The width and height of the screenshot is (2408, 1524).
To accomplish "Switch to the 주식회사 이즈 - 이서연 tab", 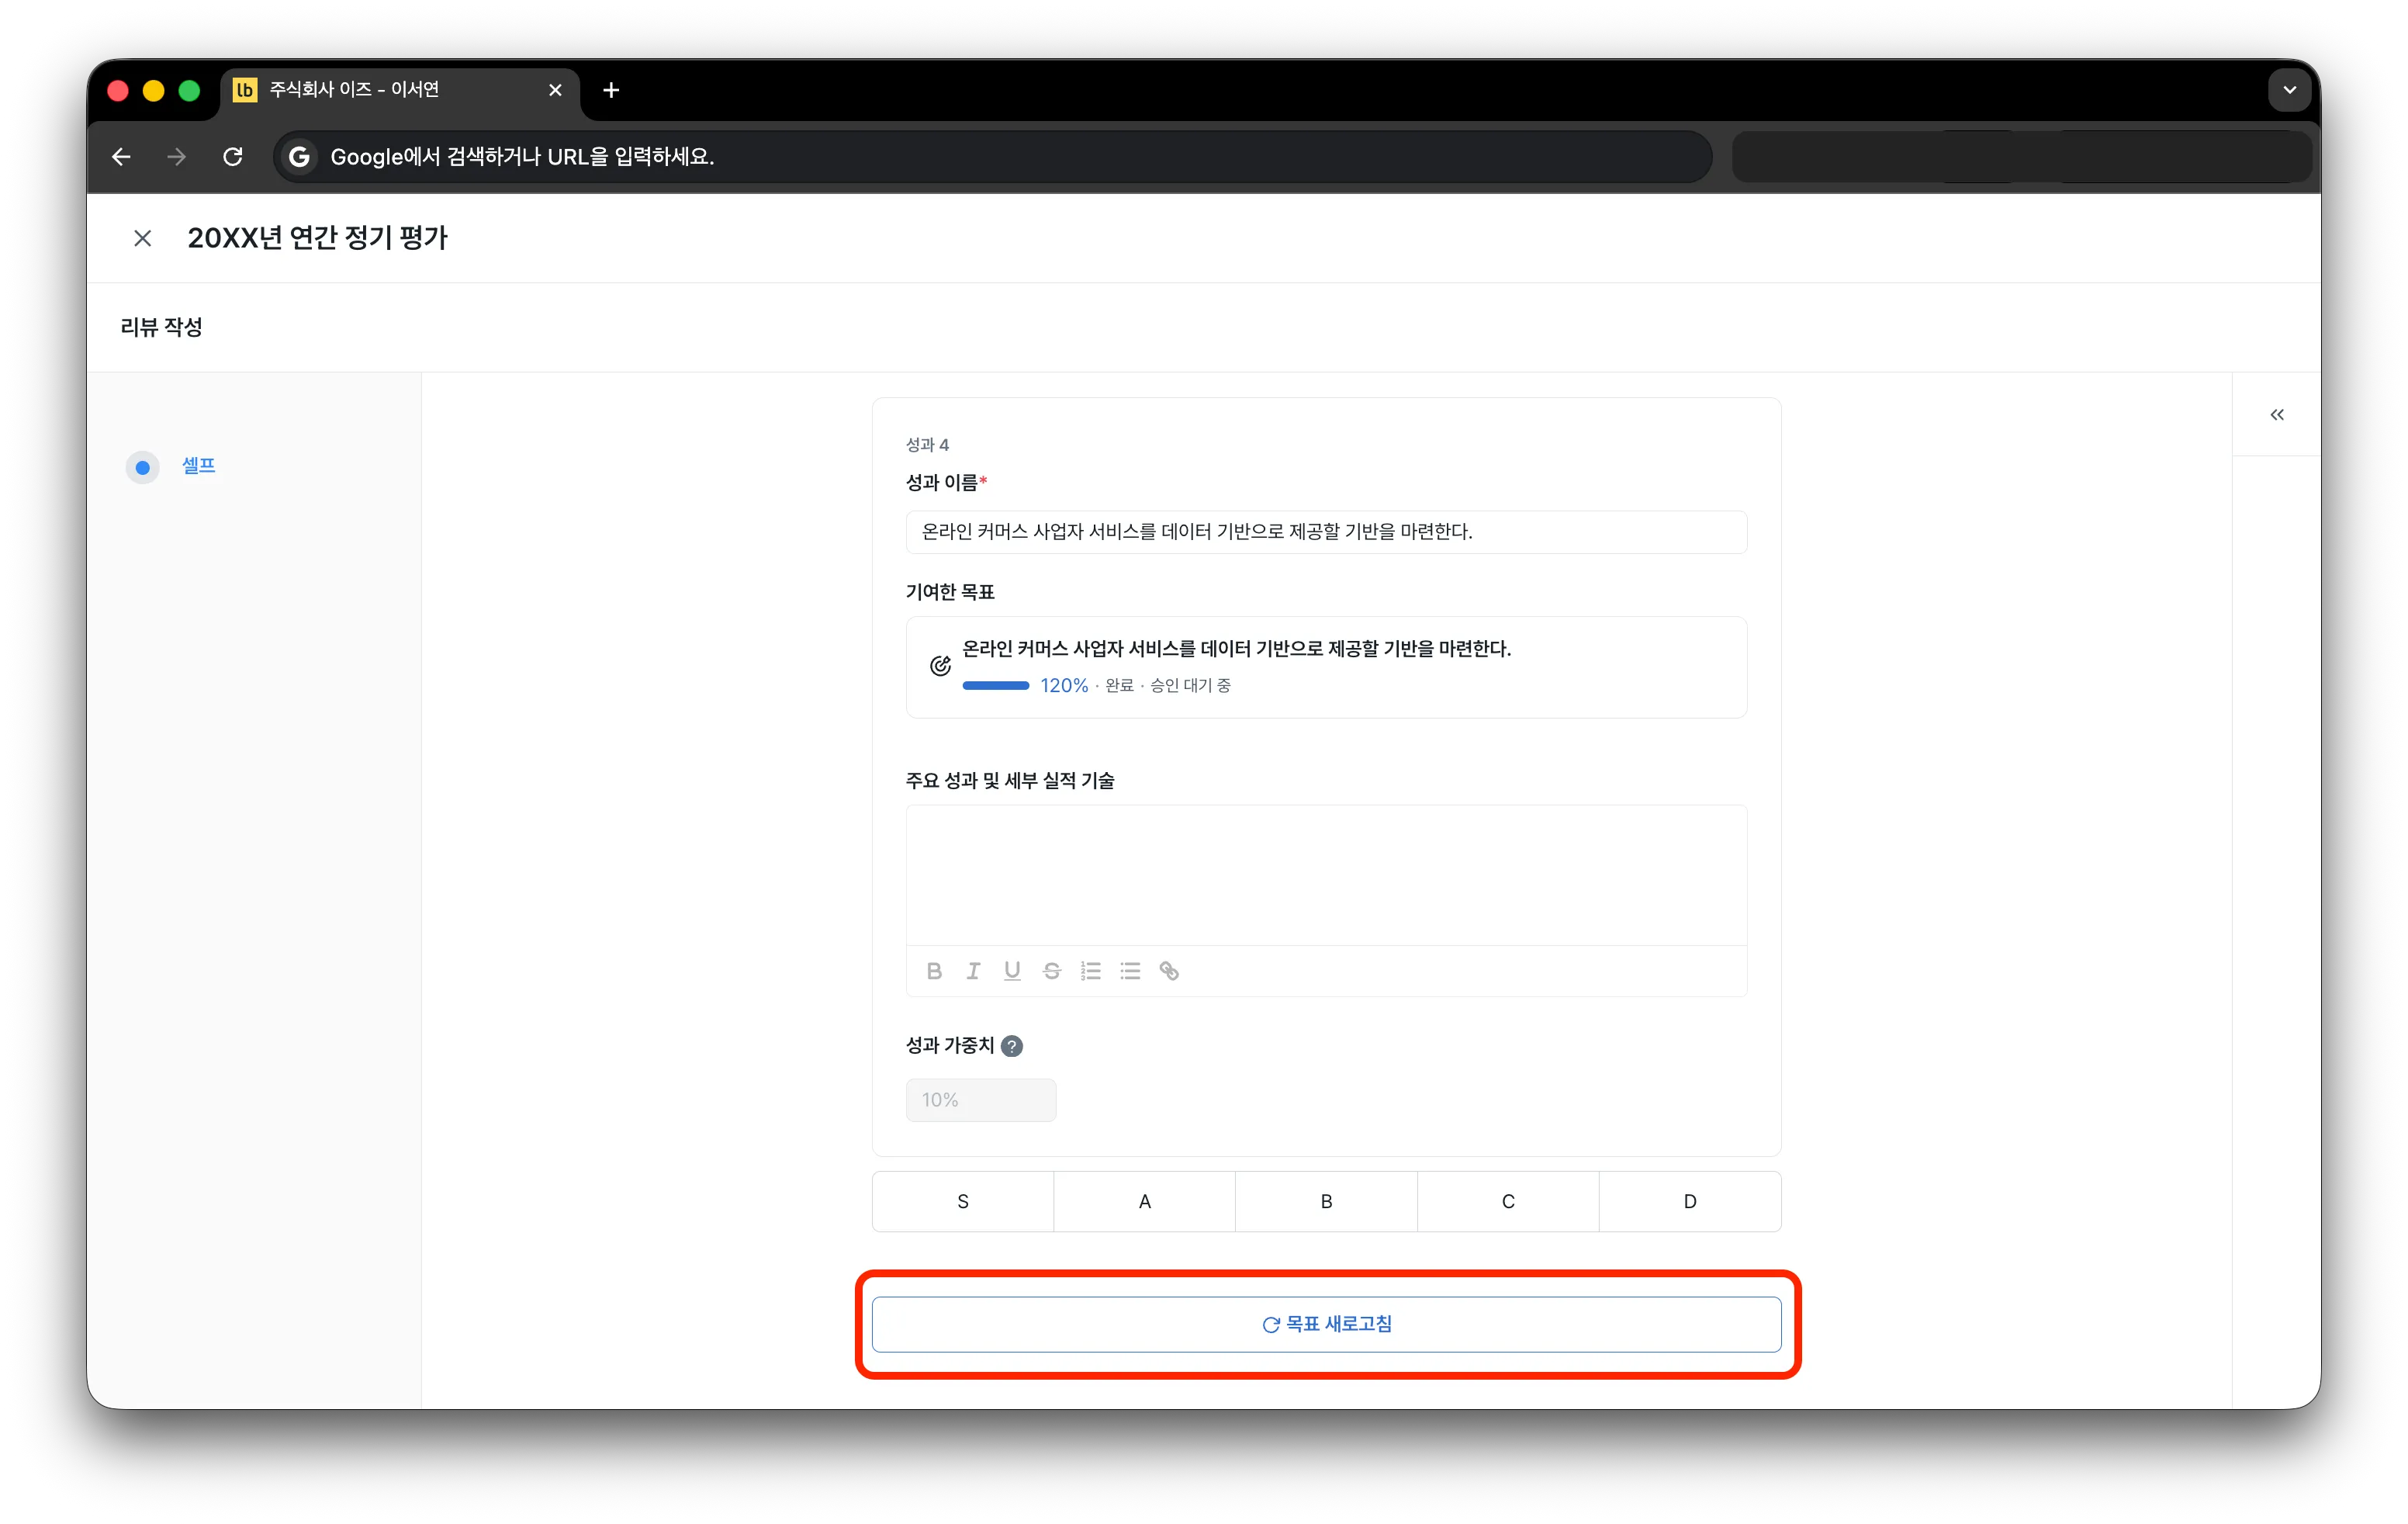I will [x=400, y=90].
